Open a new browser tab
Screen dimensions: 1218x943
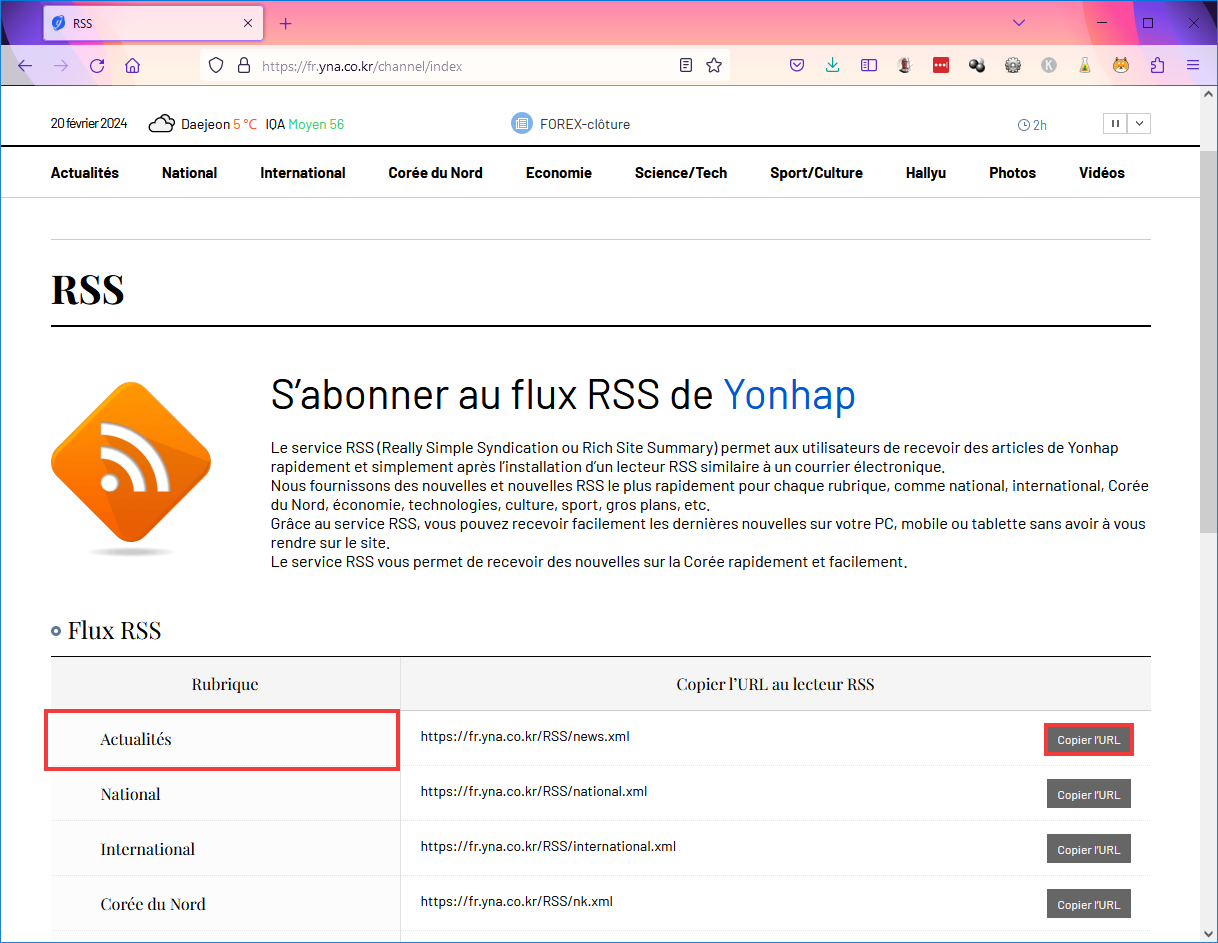coord(285,23)
